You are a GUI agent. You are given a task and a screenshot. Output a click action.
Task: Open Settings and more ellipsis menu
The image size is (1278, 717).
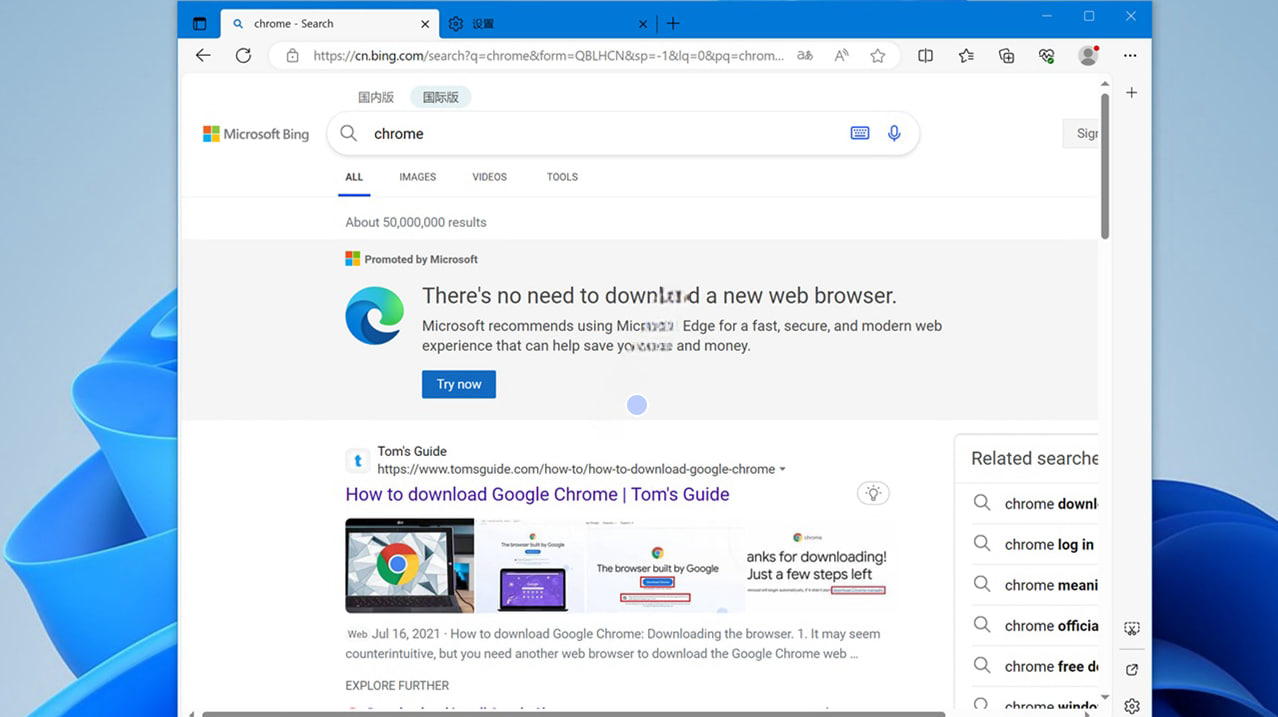1130,56
